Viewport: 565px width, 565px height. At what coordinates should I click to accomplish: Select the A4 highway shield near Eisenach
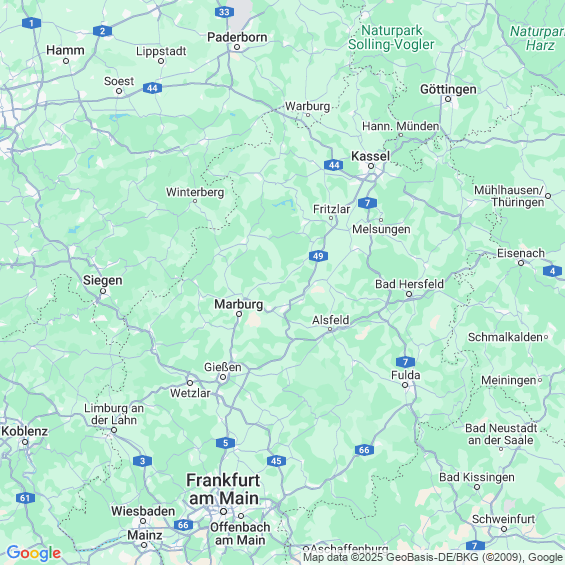pyautogui.click(x=552, y=271)
